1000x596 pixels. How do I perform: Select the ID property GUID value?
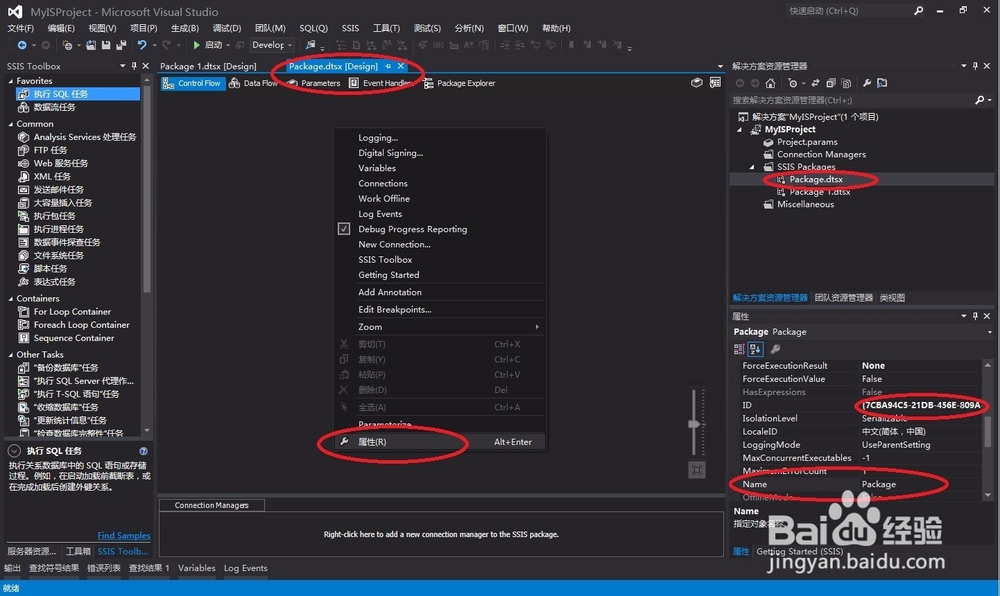(921, 405)
